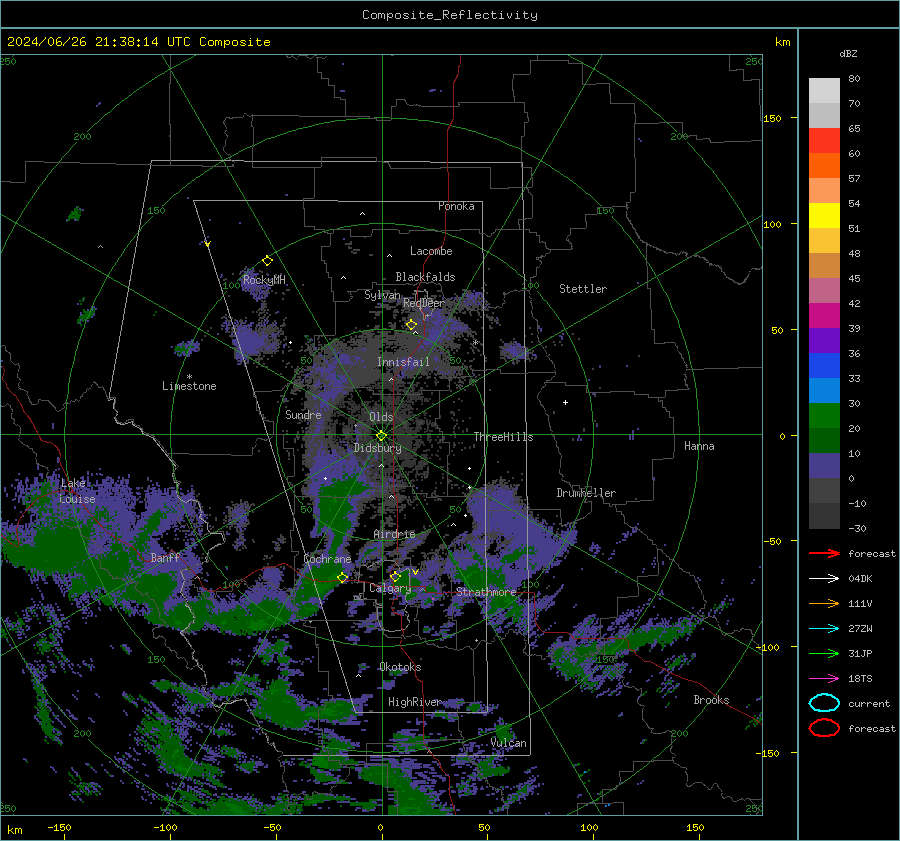Click the Okotoks town label
This screenshot has width=900, height=841.
pyautogui.click(x=400, y=667)
